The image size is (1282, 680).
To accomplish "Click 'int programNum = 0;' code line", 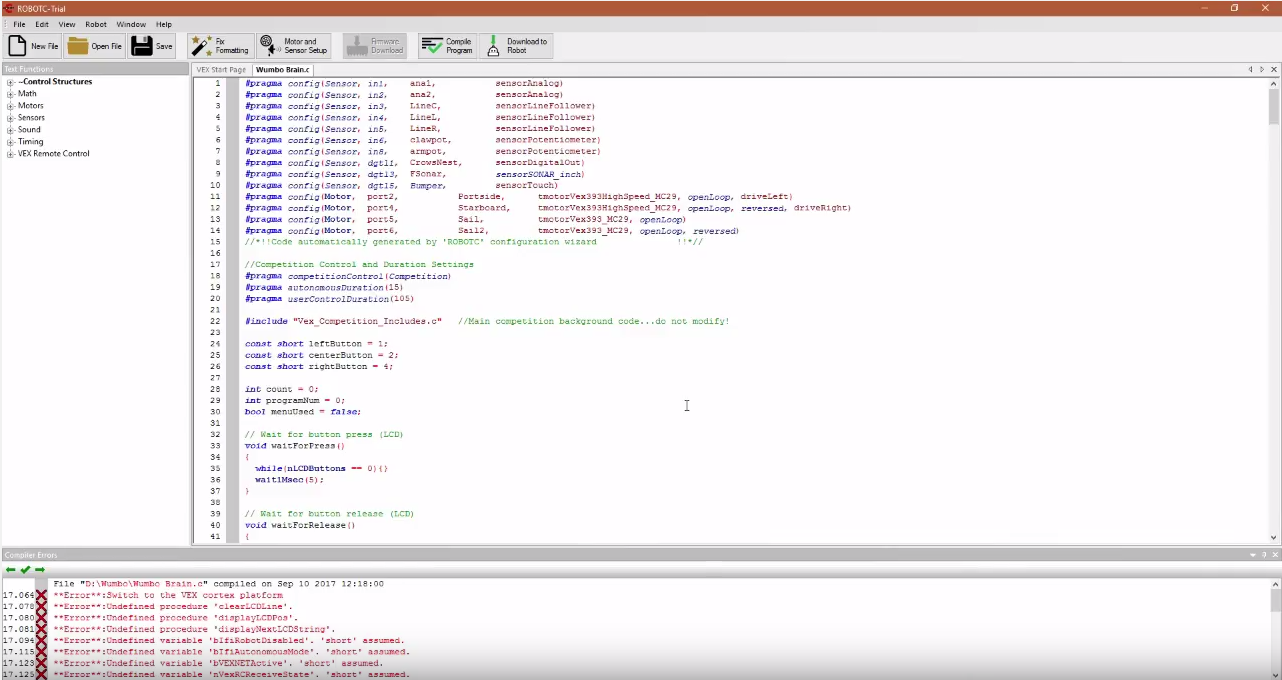I will pyautogui.click(x=295, y=400).
